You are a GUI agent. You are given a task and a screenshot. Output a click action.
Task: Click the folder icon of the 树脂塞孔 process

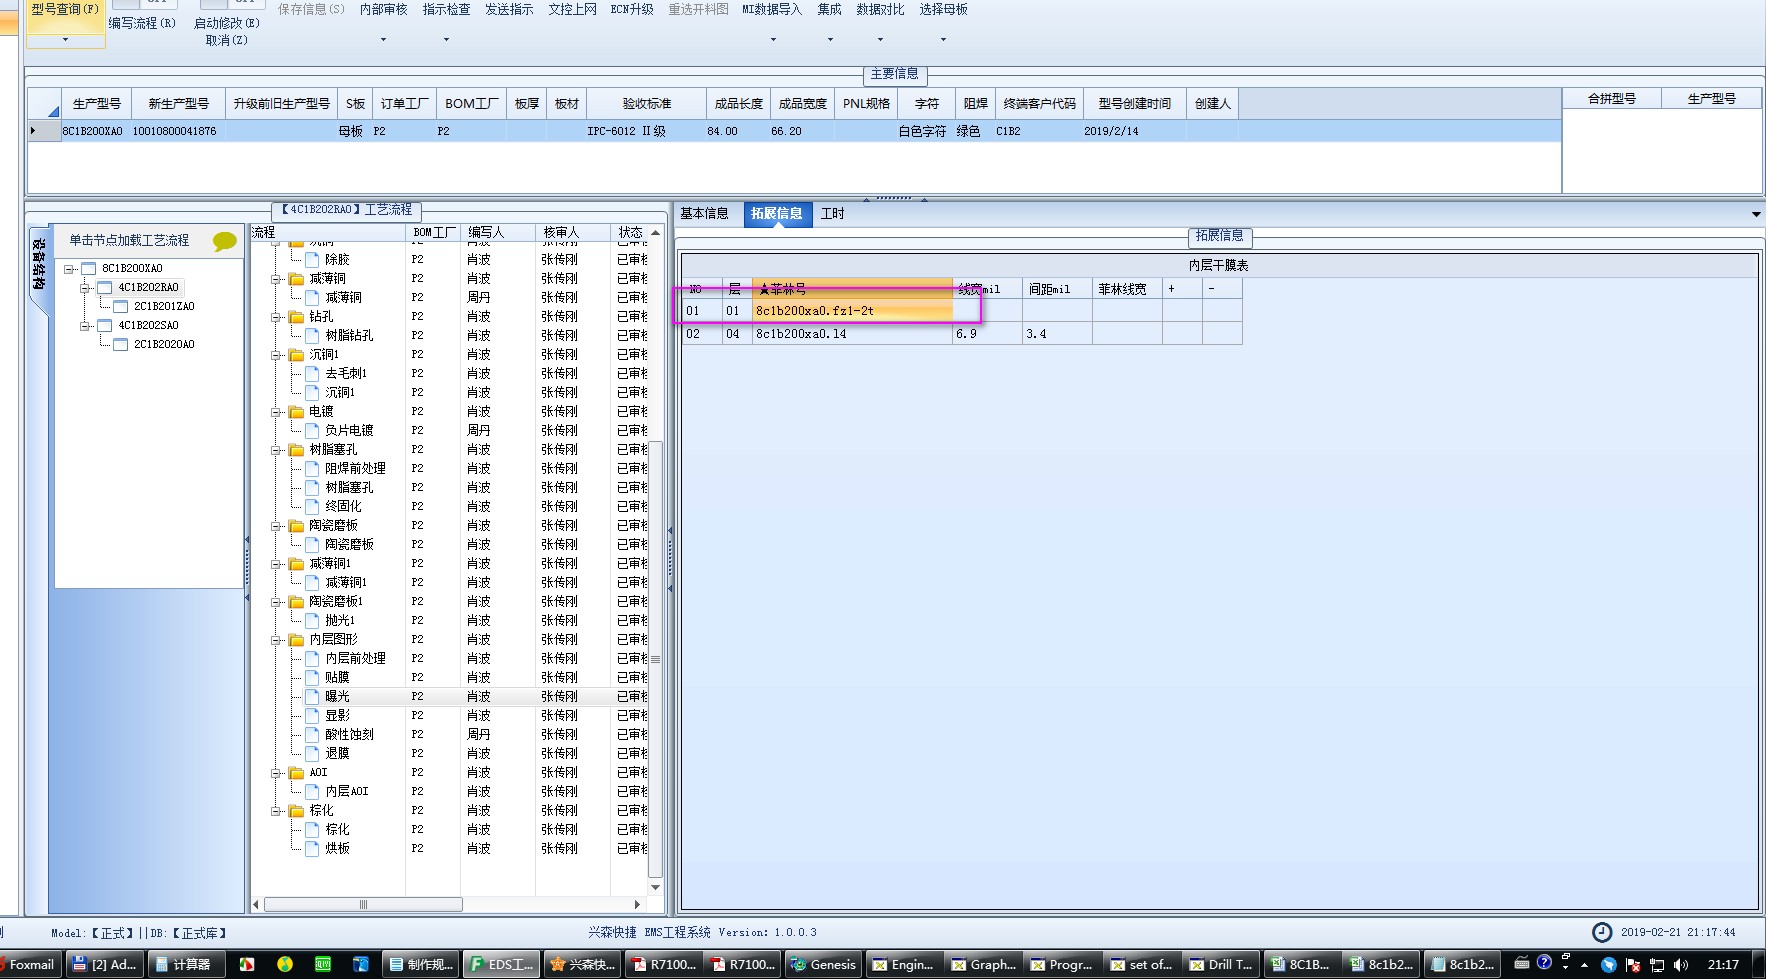pos(296,450)
